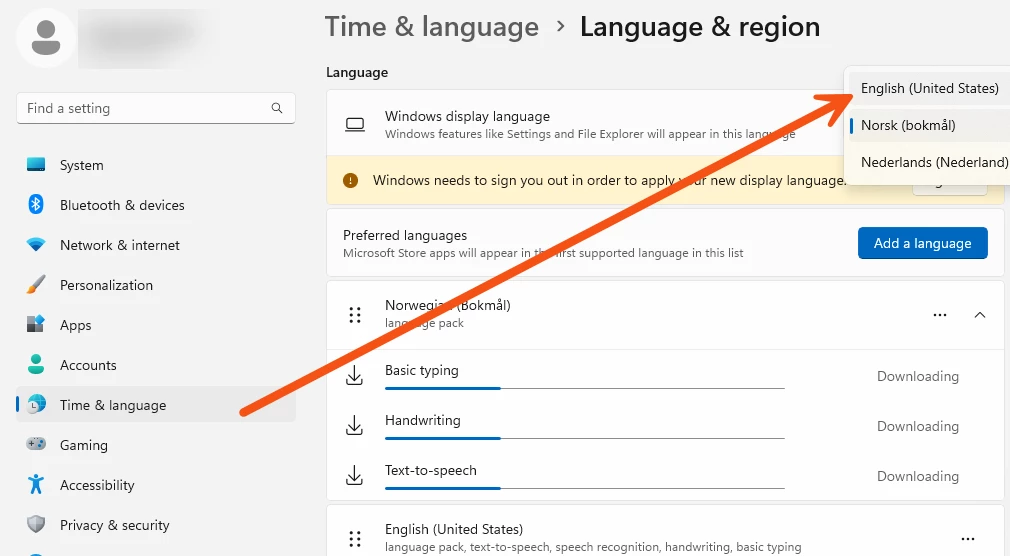Click the Norwegian (Bokmål) language name

(x=448, y=305)
